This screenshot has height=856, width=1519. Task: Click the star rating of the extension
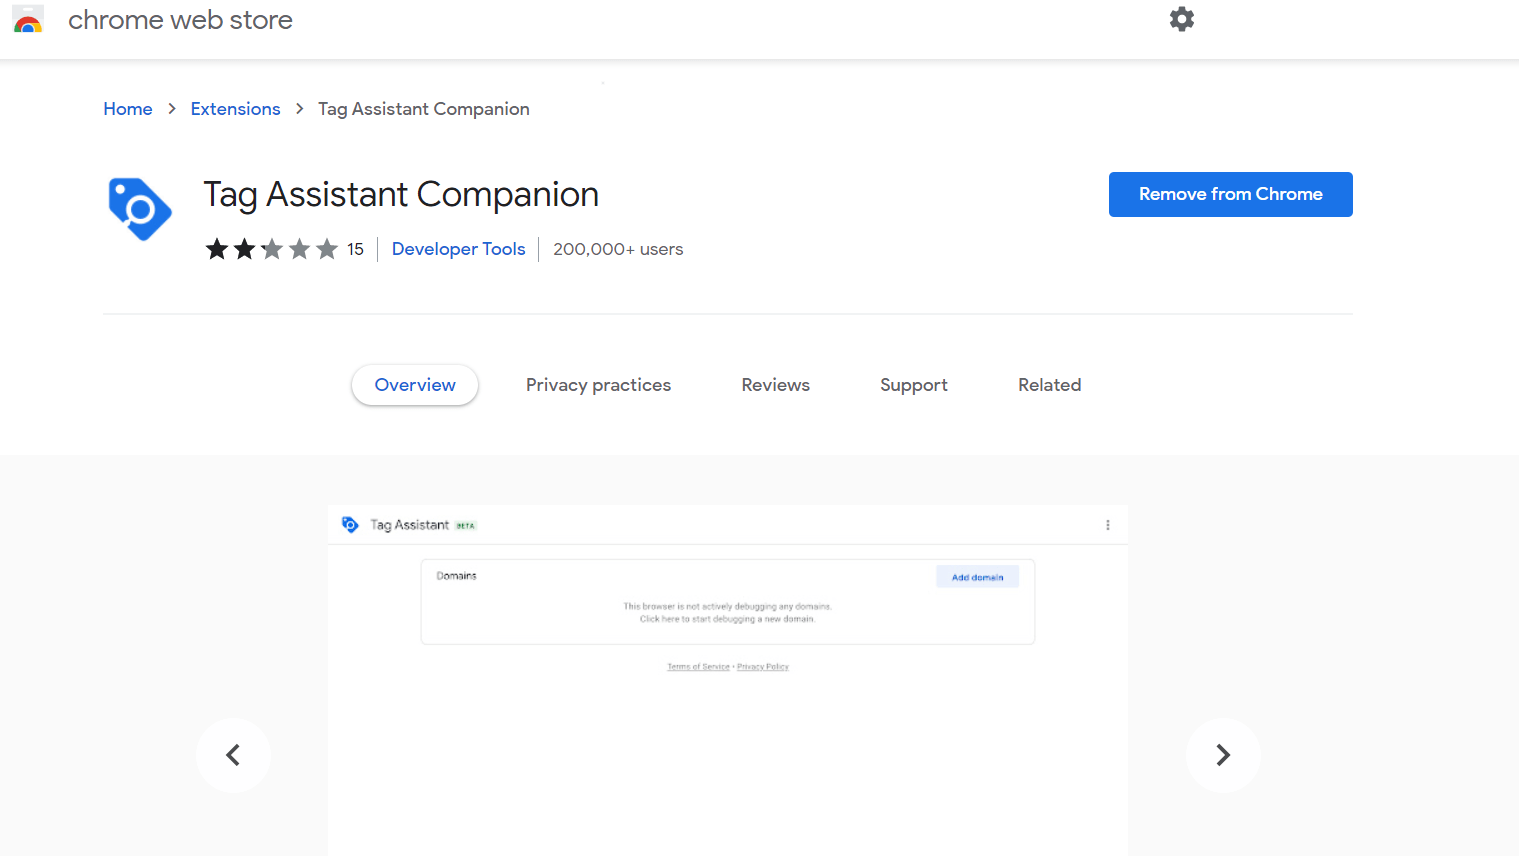[271, 249]
